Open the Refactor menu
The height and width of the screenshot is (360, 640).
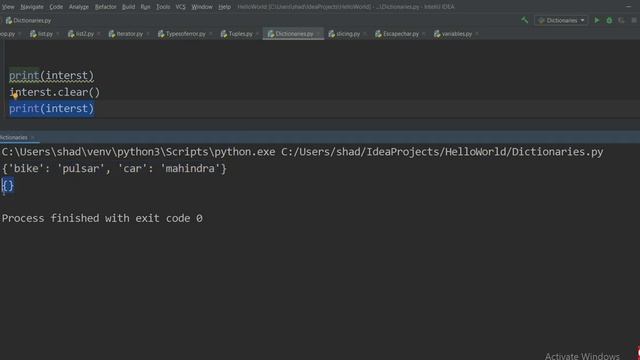pyautogui.click(x=105, y=7)
